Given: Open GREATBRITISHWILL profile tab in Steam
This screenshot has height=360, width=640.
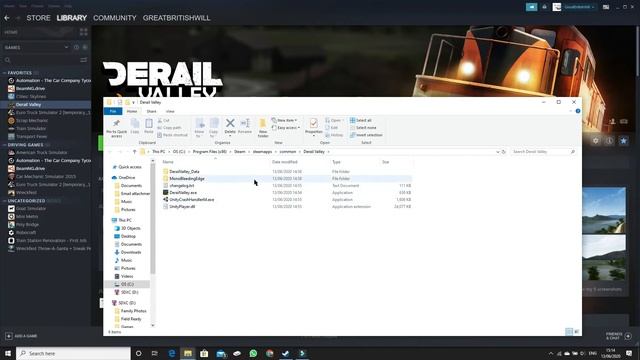Looking at the screenshot, I should (x=176, y=18).
